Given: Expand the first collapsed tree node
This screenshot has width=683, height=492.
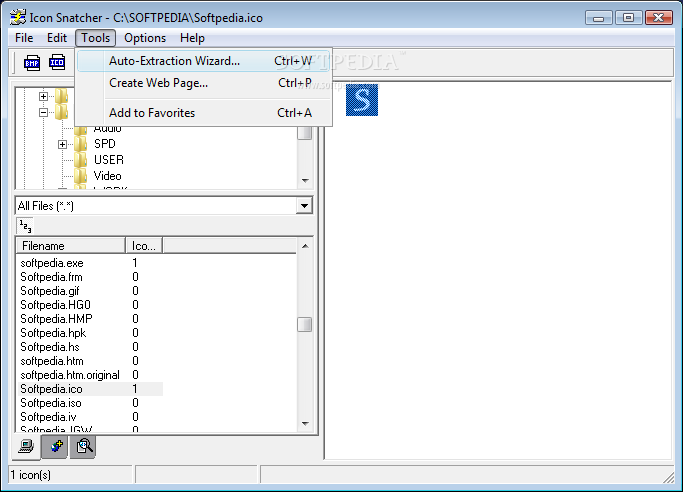Looking at the screenshot, I should pyautogui.click(x=43, y=96).
